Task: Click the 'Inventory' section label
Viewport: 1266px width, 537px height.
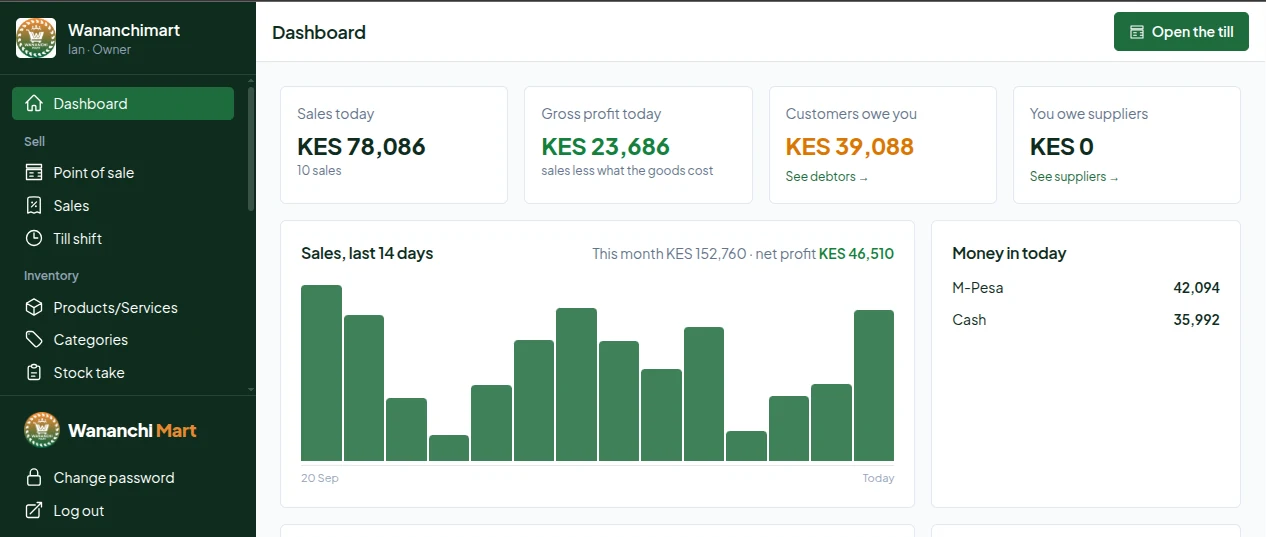Action: click(x=51, y=276)
